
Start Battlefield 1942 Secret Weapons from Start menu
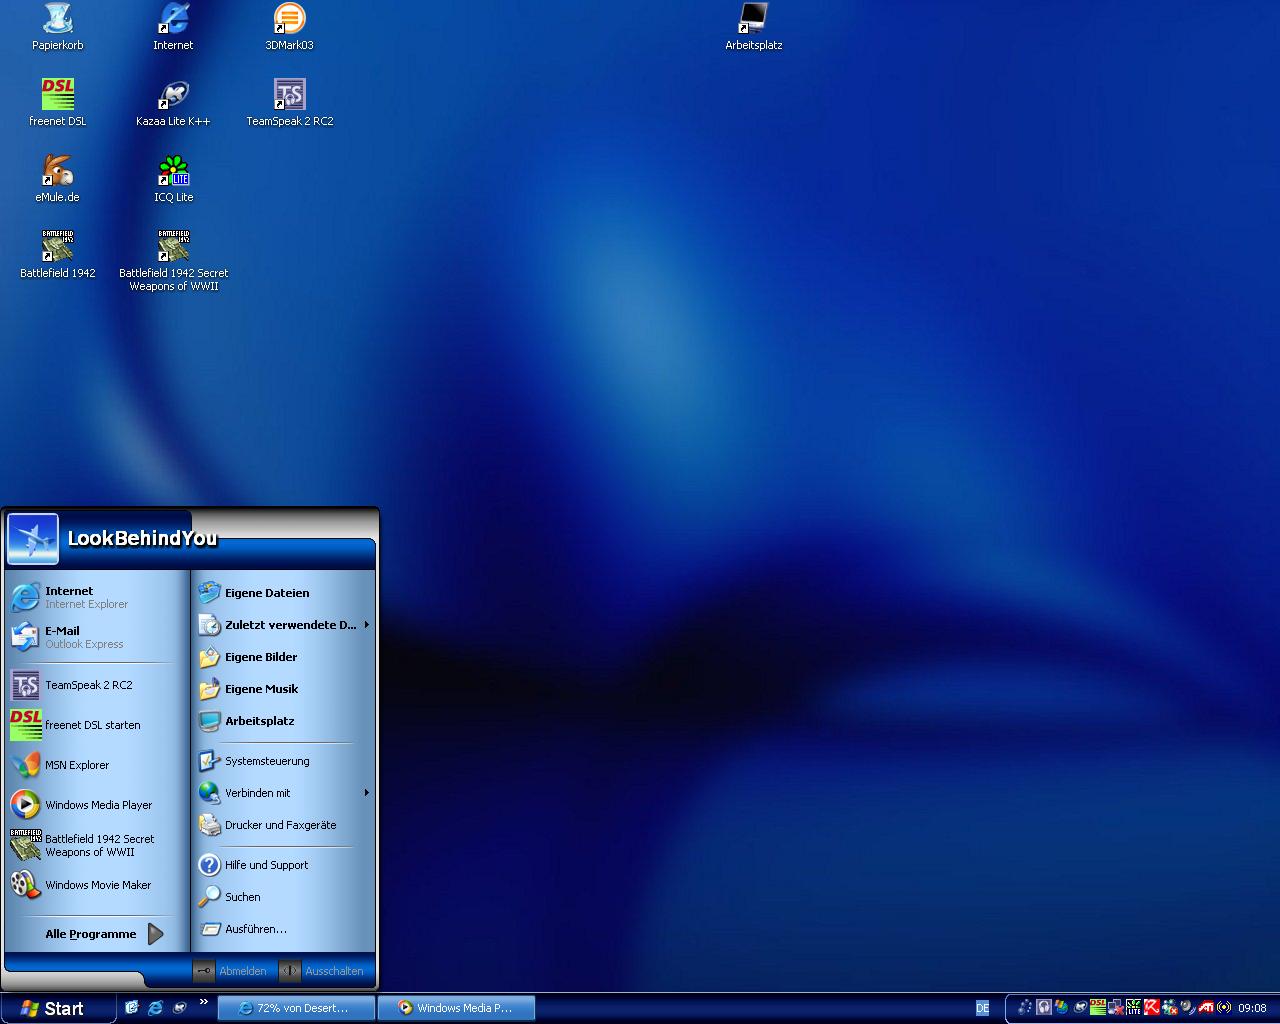point(97,845)
